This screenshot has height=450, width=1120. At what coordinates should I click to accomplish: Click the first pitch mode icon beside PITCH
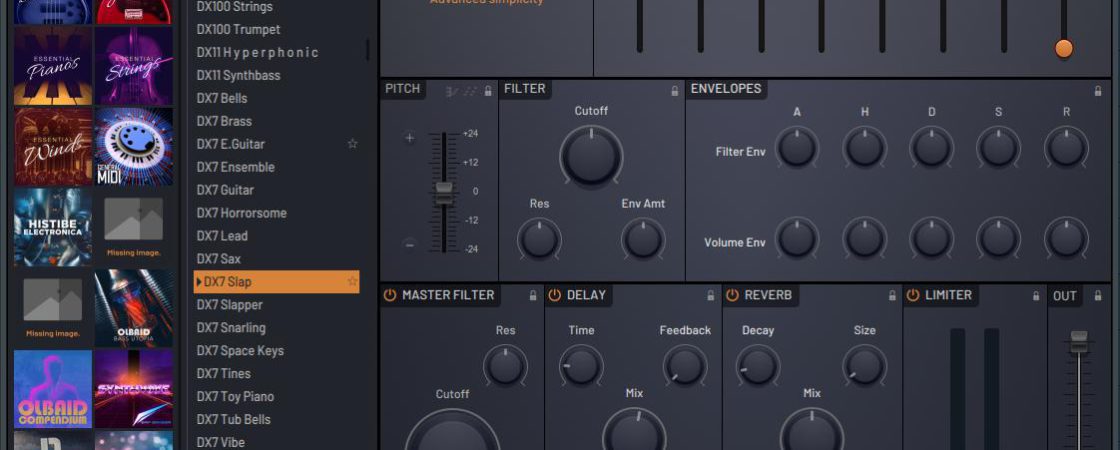pyautogui.click(x=451, y=91)
